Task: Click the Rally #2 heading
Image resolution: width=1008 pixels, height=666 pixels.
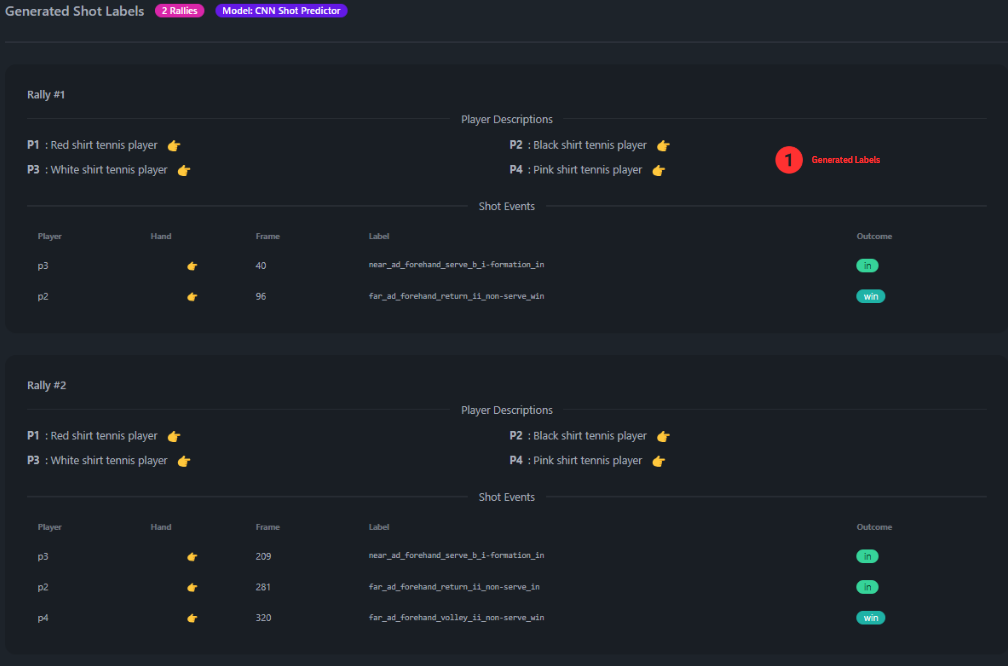Action: [47, 385]
